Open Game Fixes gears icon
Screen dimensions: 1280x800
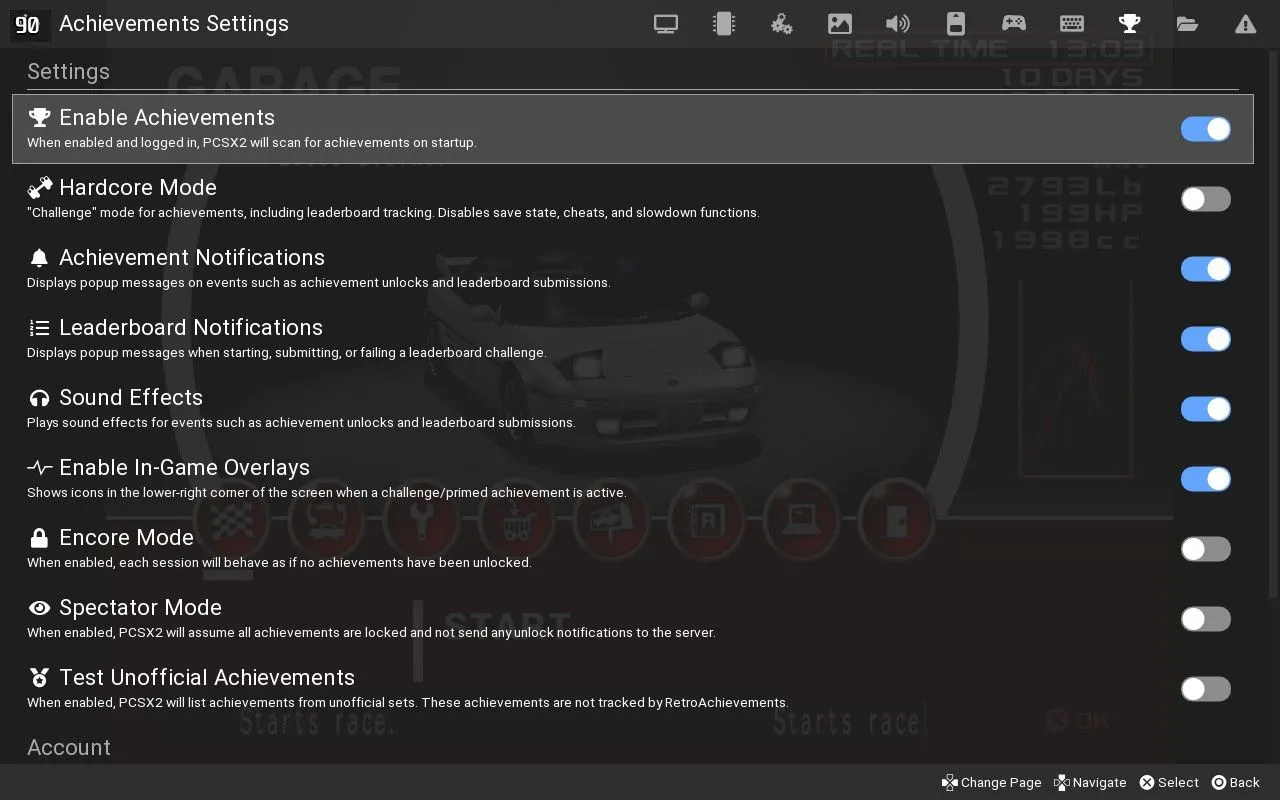[782, 24]
